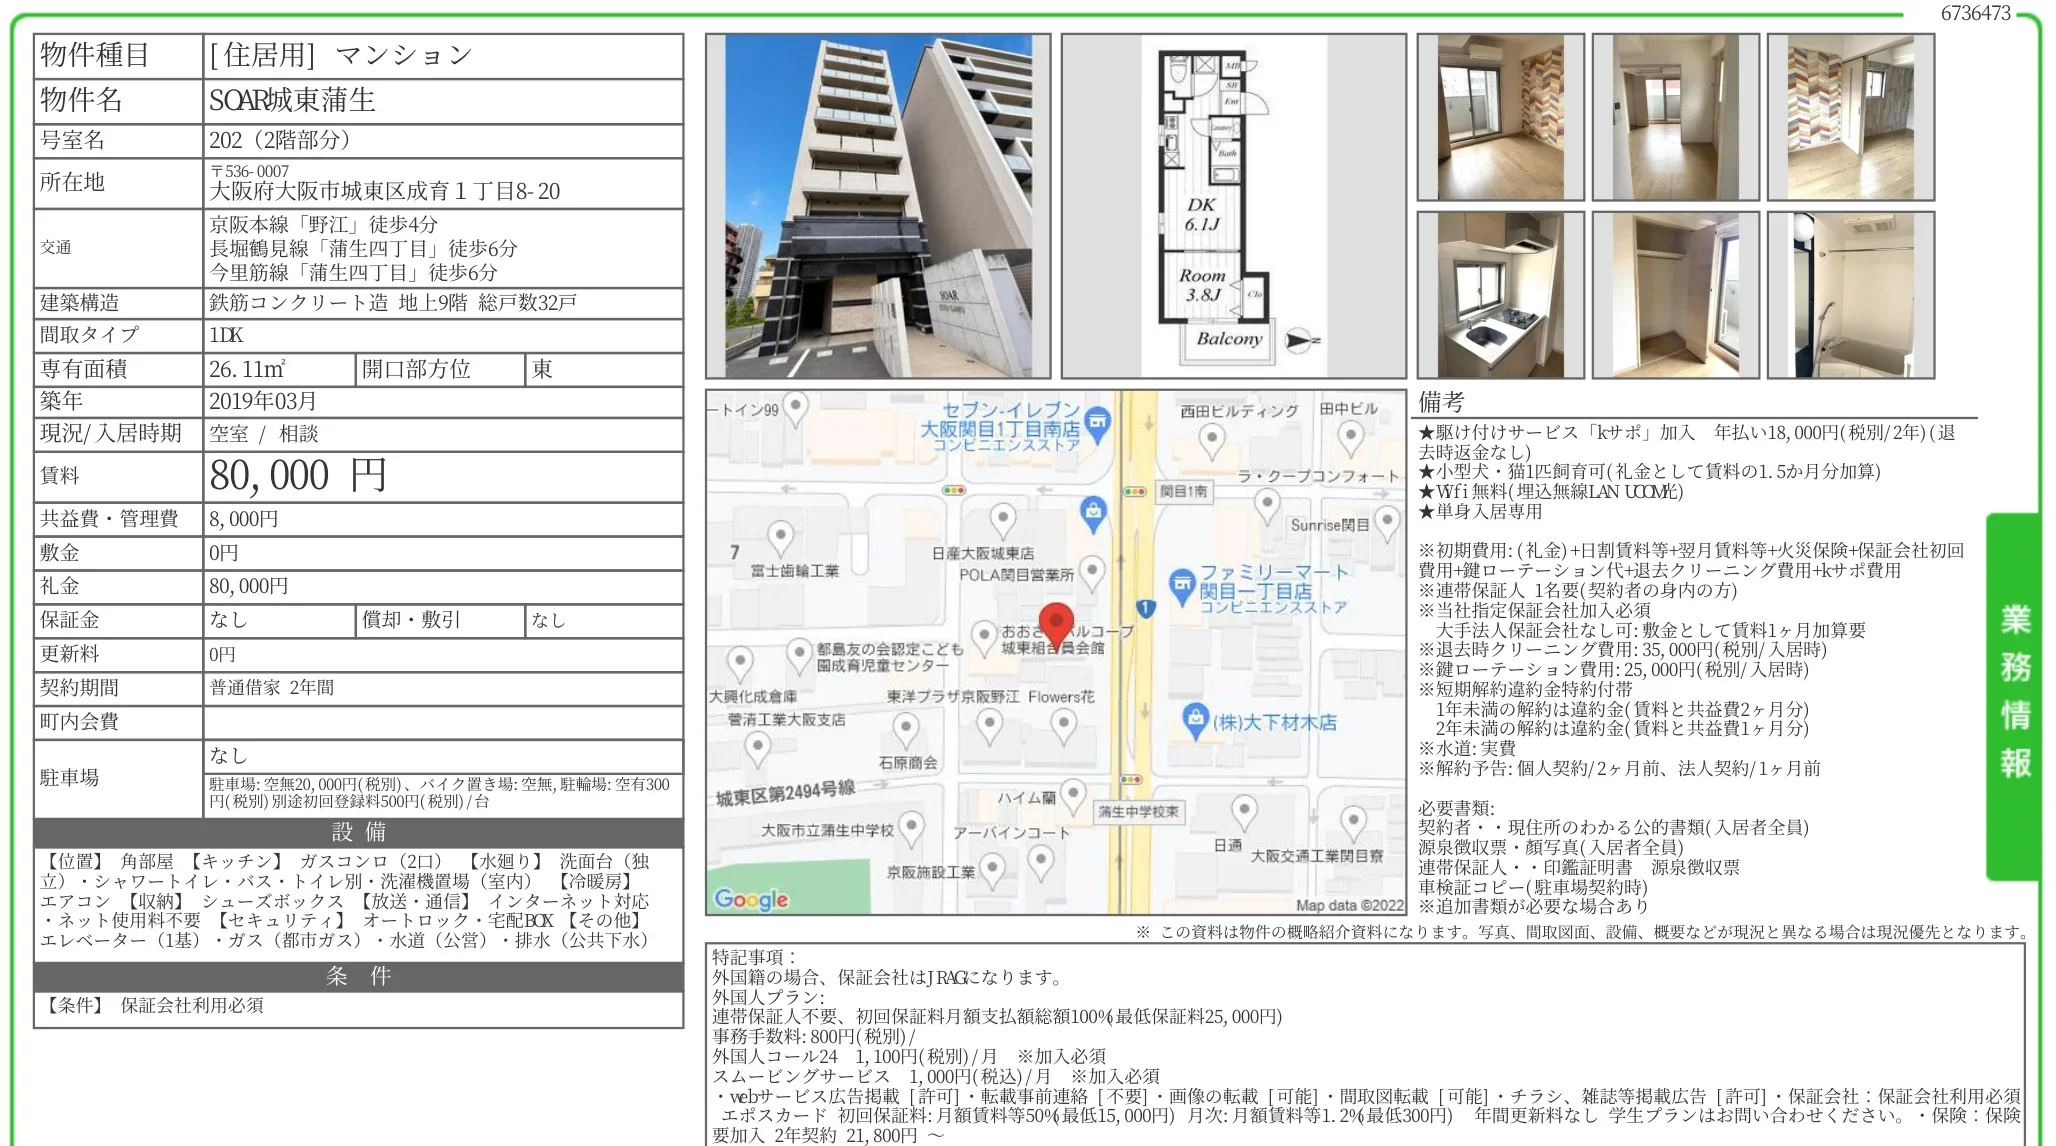Click the 京阪本線「野江」徒歩4分 access line
The height and width of the screenshot is (1146, 2056).
click(323, 224)
